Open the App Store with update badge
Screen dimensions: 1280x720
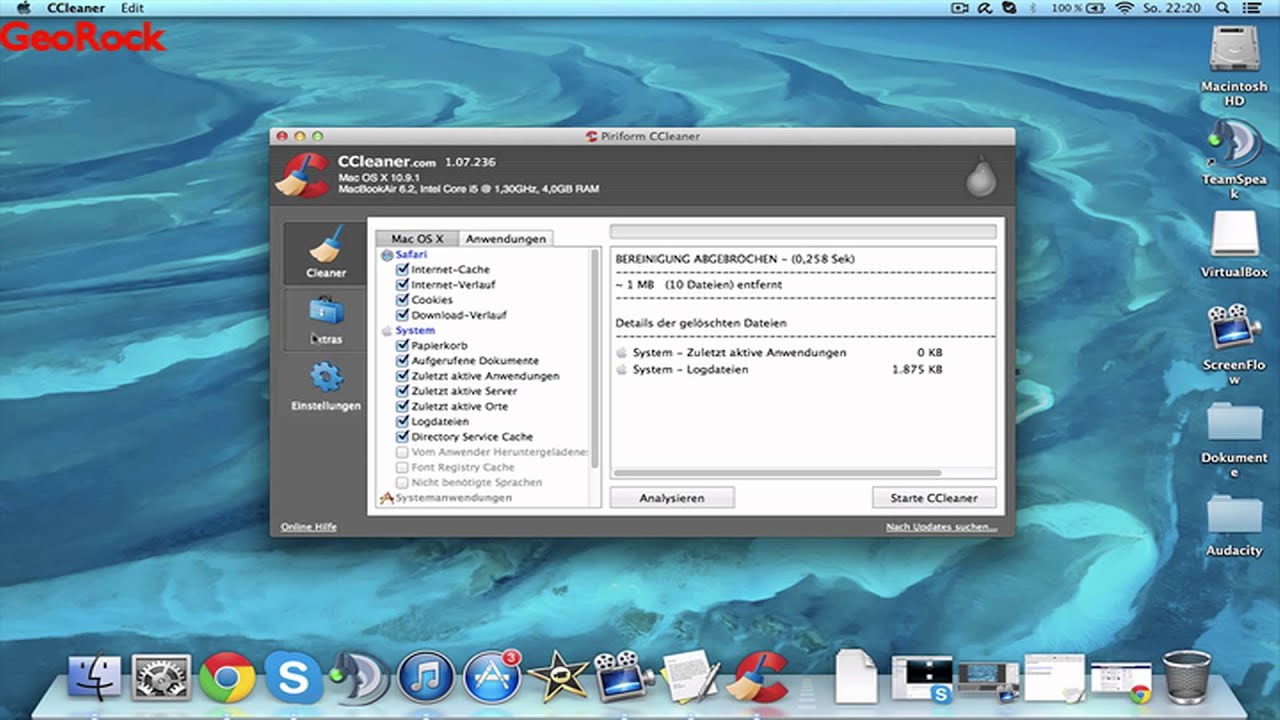[493, 677]
